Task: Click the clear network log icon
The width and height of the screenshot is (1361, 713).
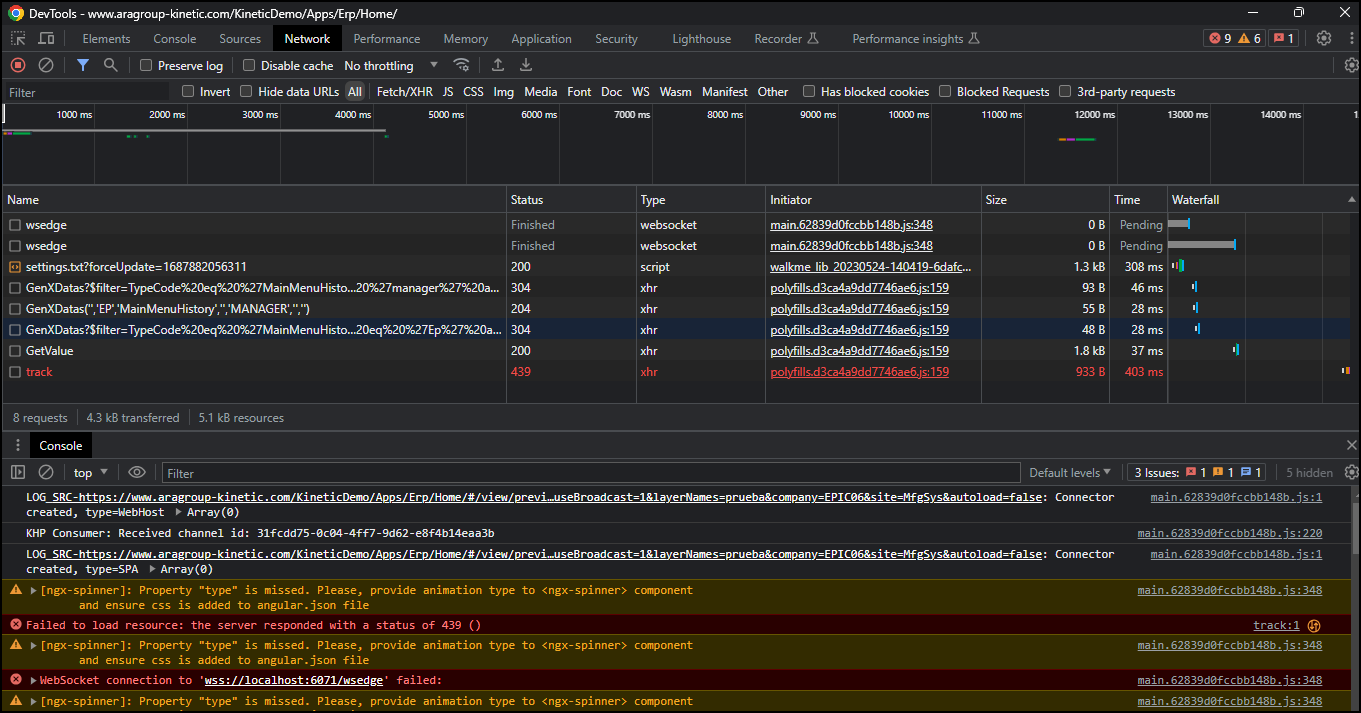Action: tap(46, 65)
